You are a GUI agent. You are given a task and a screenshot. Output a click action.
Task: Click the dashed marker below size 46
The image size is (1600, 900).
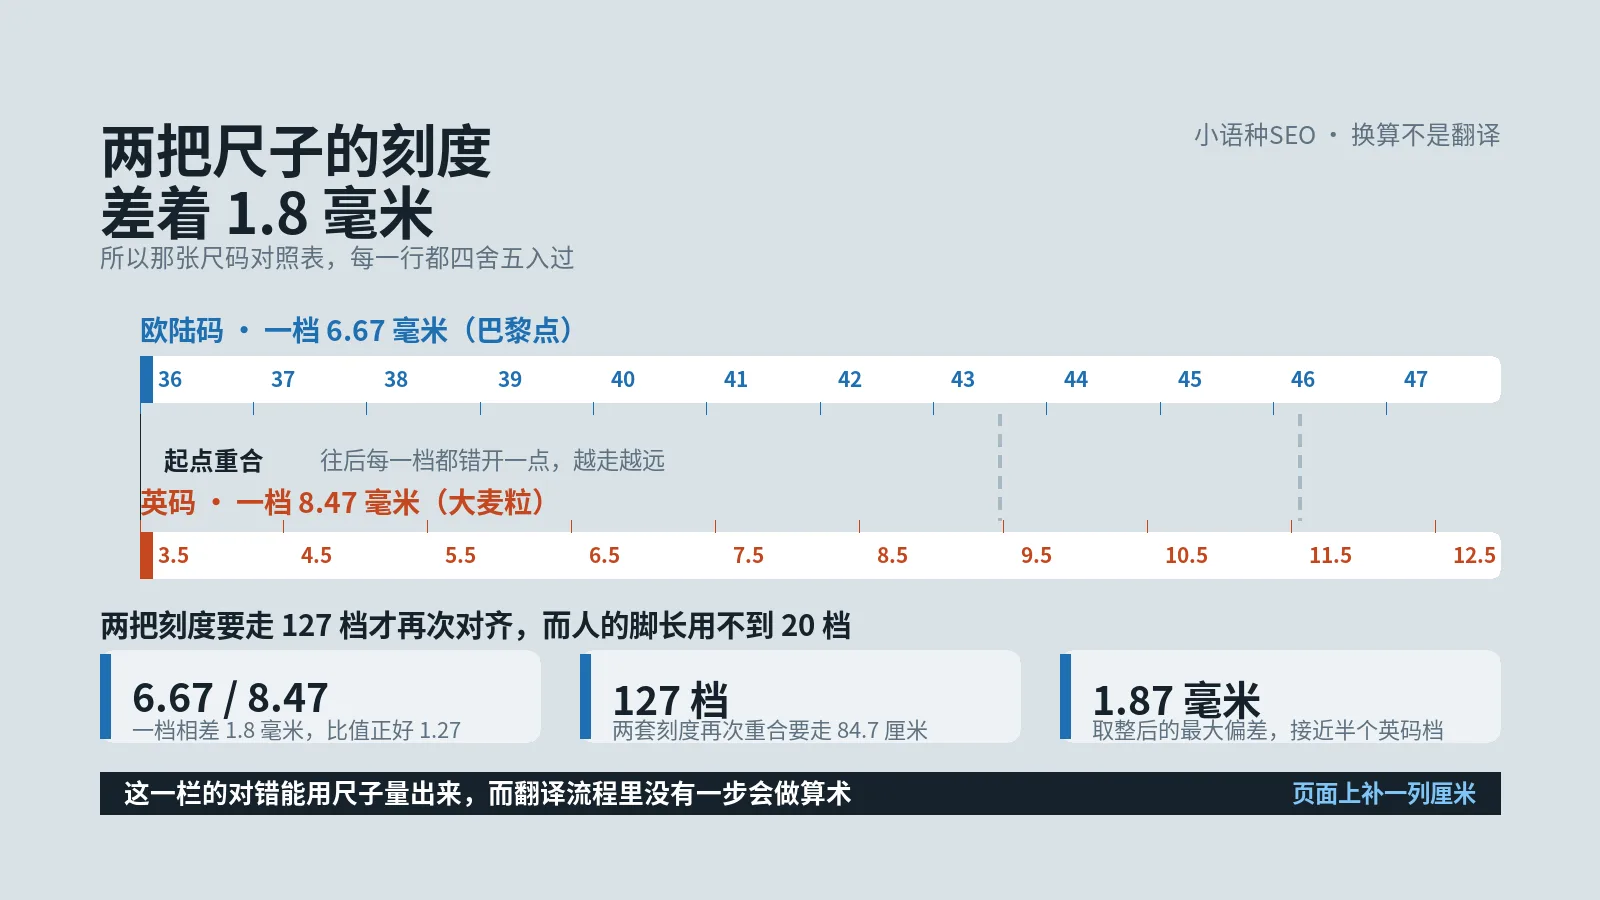coord(1300,467)
